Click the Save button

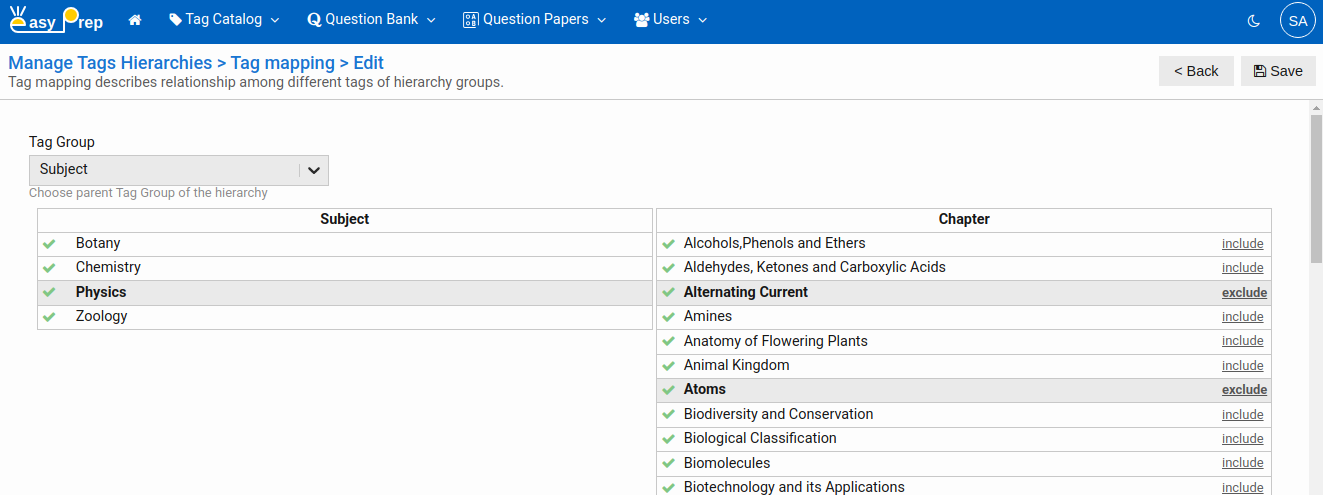(1277, 71)
